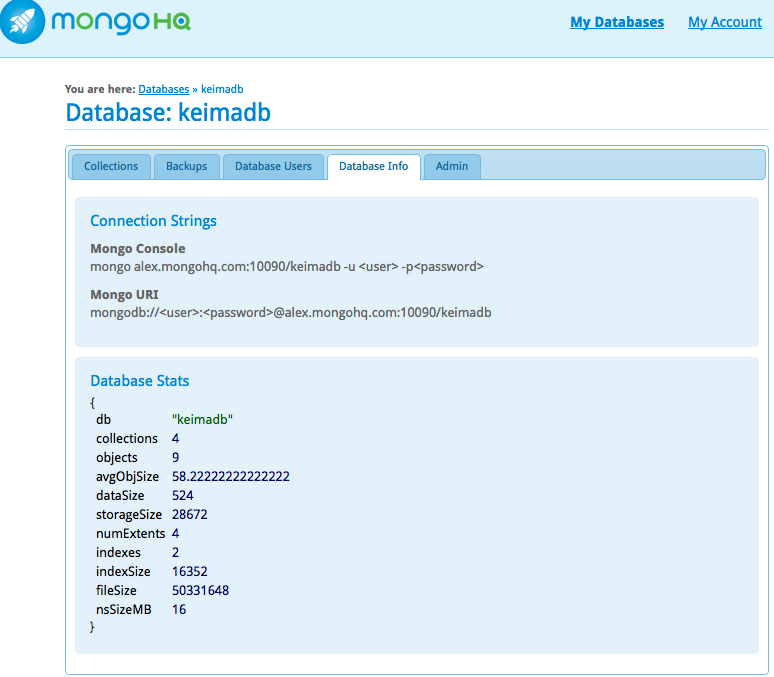774x677 pixels.
Task: Click the "keimadb" db value
Action: pyautogui.click(x=202, y=420)
